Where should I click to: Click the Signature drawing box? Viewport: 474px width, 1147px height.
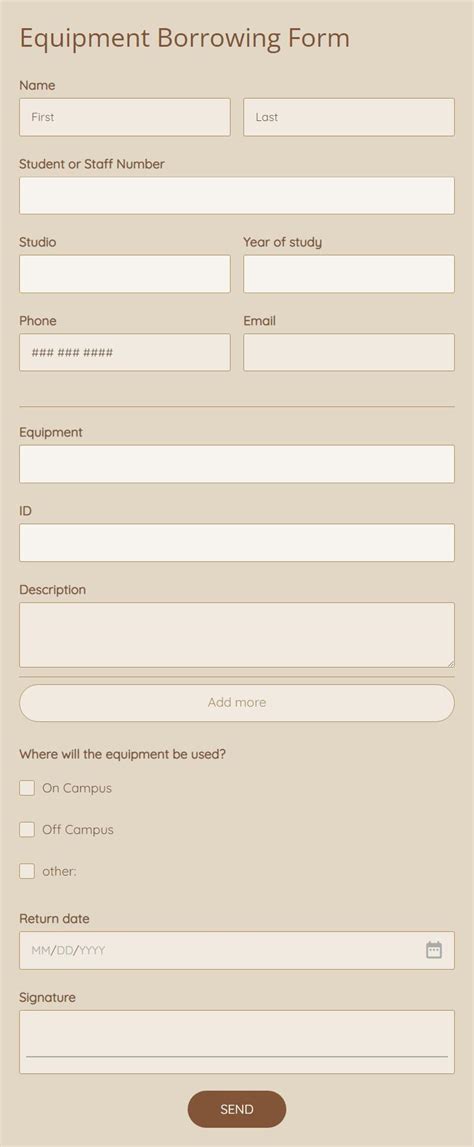tap(237, 1042)
